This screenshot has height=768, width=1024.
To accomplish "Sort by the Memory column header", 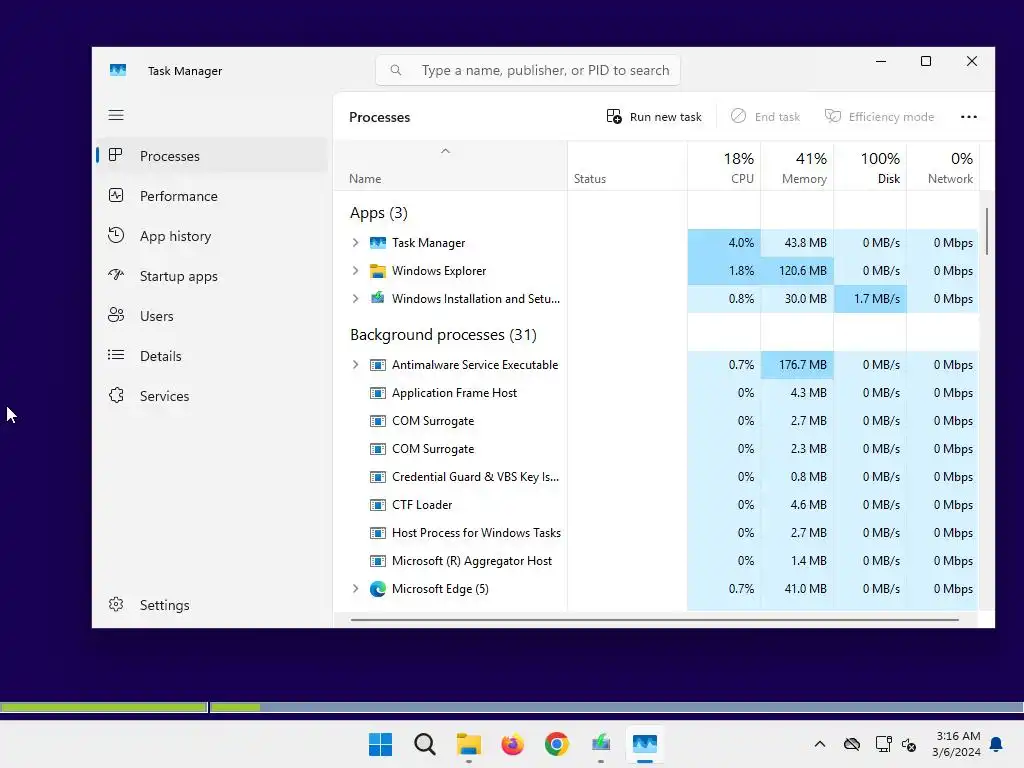I will tap(797, 167).
